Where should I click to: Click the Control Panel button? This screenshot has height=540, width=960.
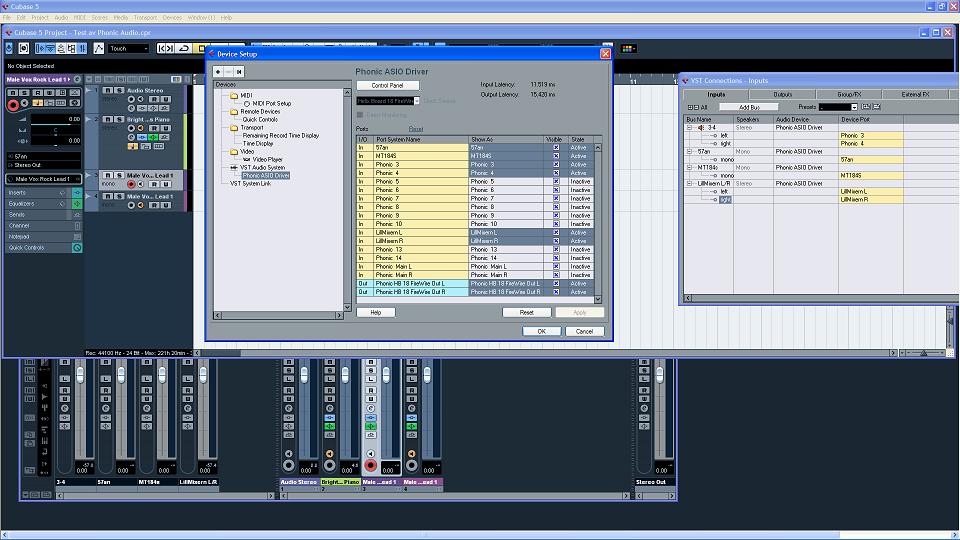click(x=388, y=86)
